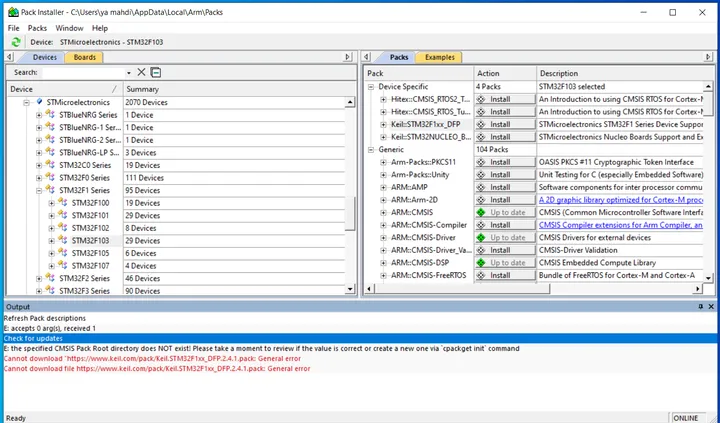Switch to the Examples tab
The image size is (720, 423).
point(439,57)
